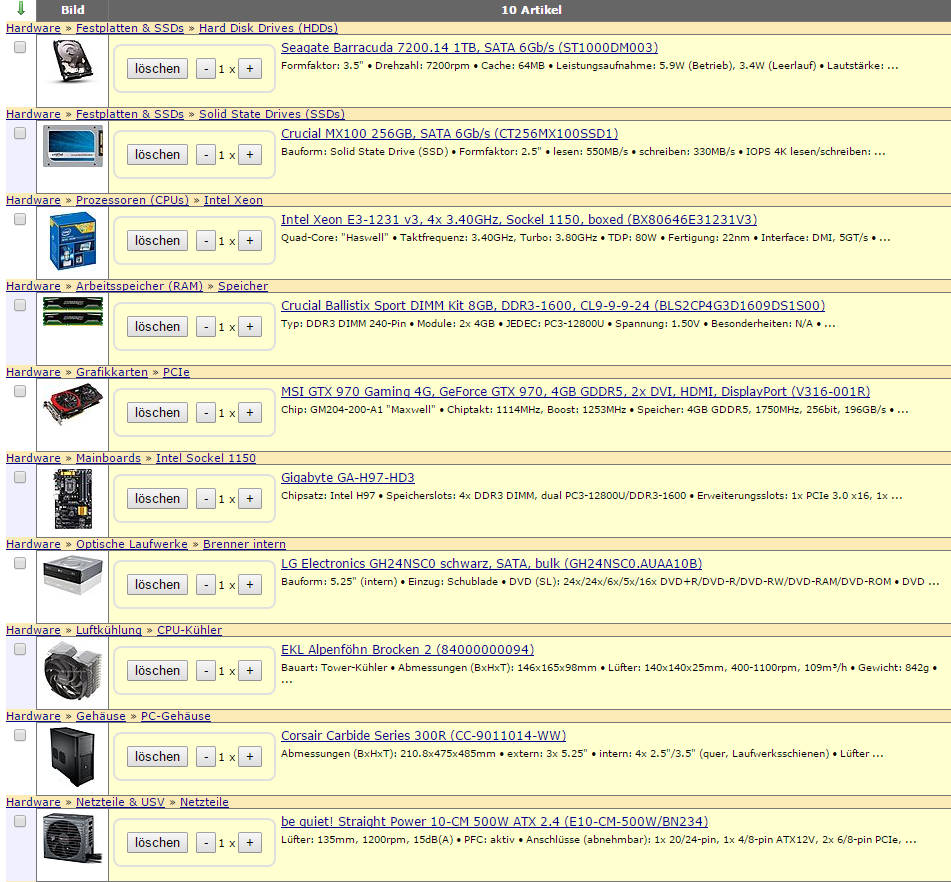This screenshot has width=951, height=882.
Task: Delete be quiet! power supply with löschen
Action: click(x=157, y=843)
